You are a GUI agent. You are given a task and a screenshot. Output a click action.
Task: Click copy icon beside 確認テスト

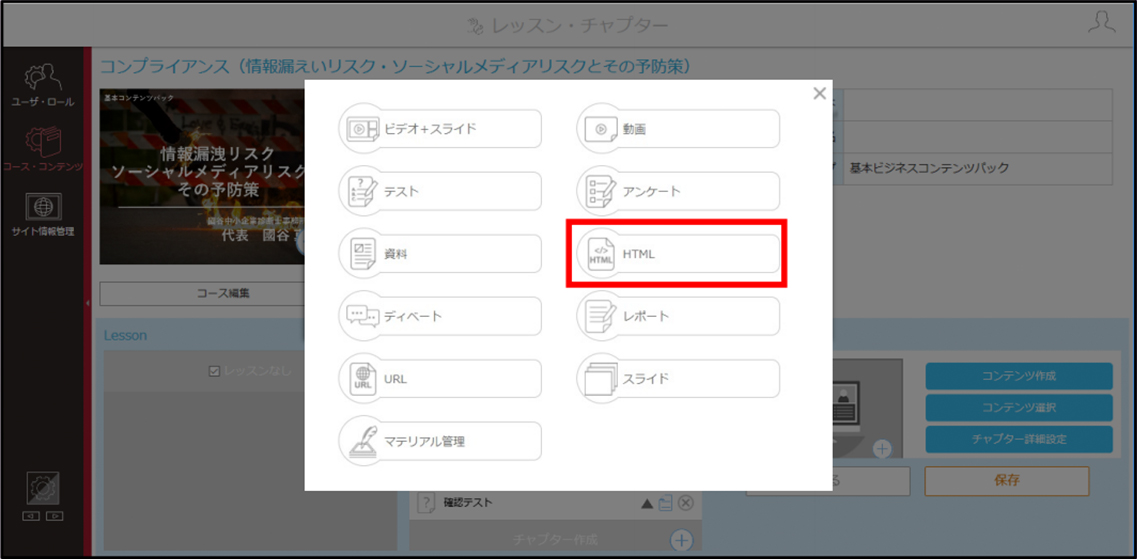(x=666, y=503)
